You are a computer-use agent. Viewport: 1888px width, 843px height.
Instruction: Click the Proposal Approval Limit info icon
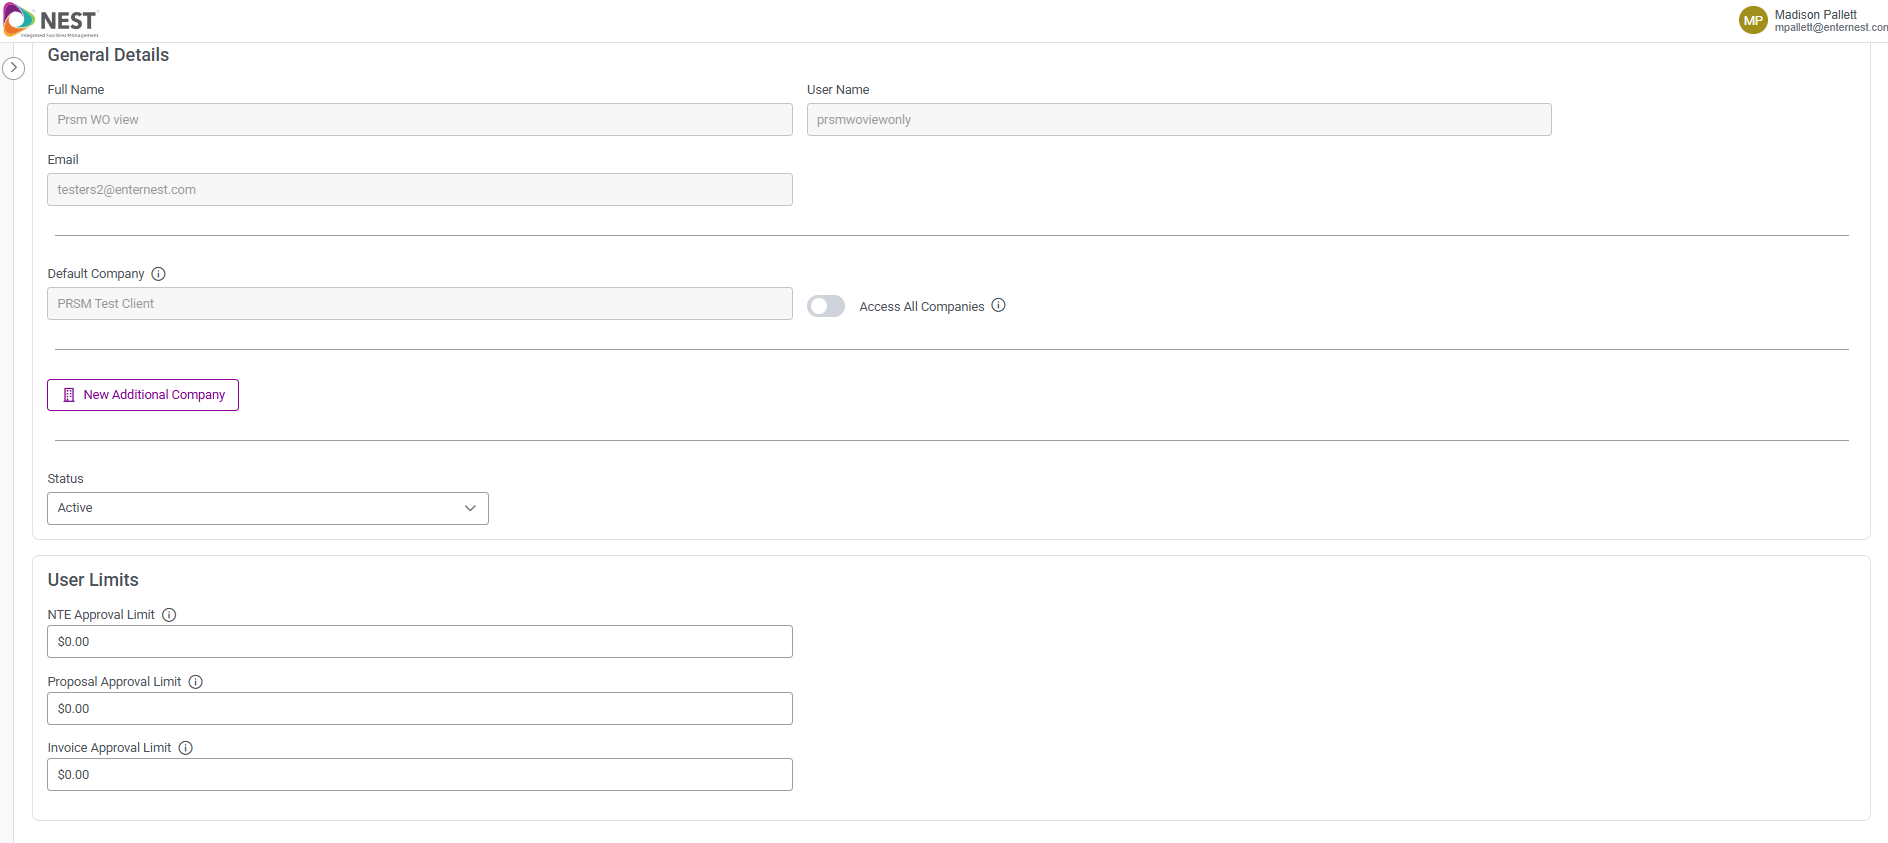coord(196,682)
